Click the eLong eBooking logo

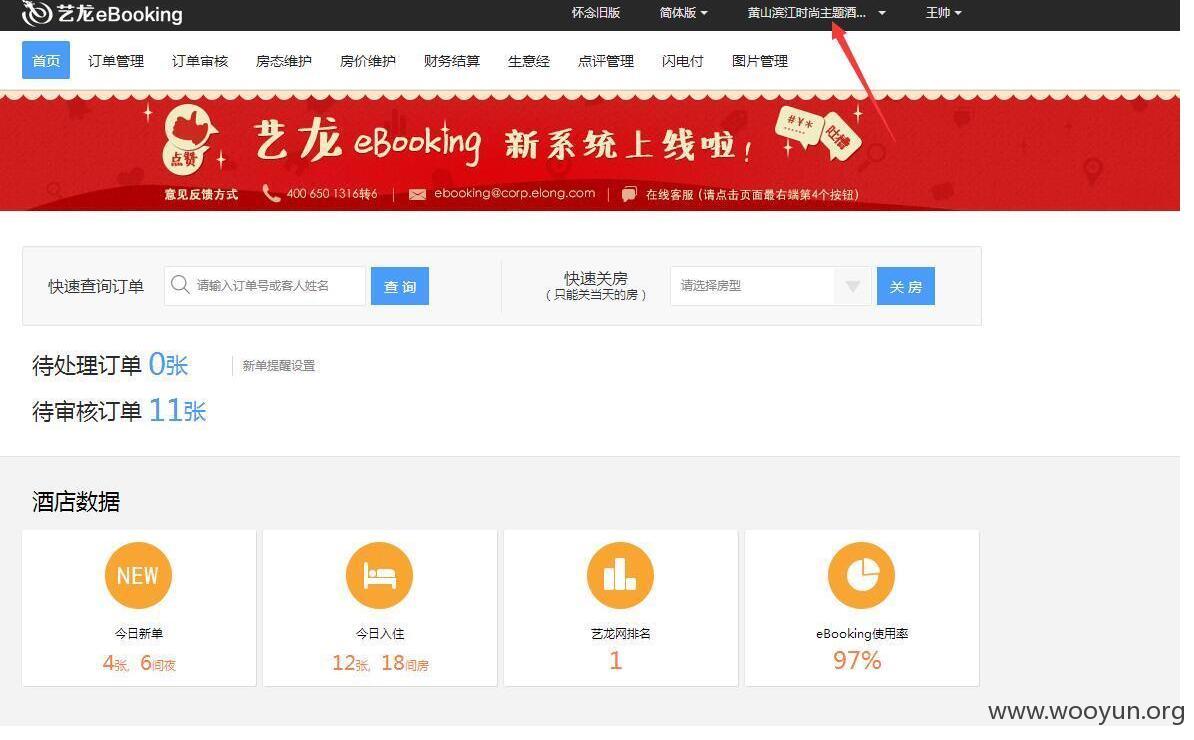coord(102,13)
